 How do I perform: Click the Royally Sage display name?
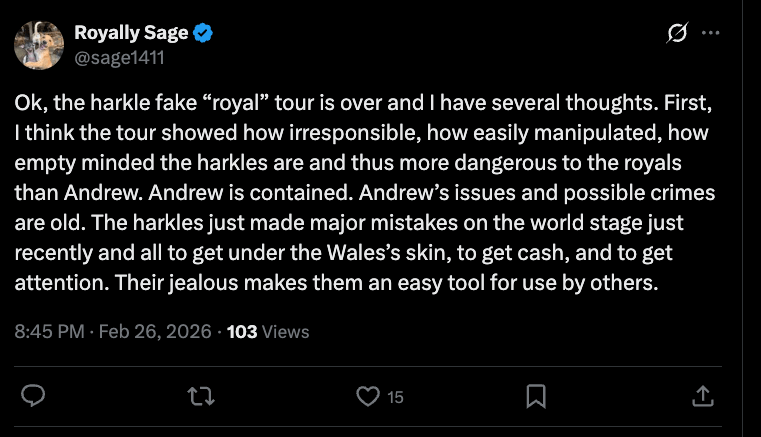pos(131,33)
